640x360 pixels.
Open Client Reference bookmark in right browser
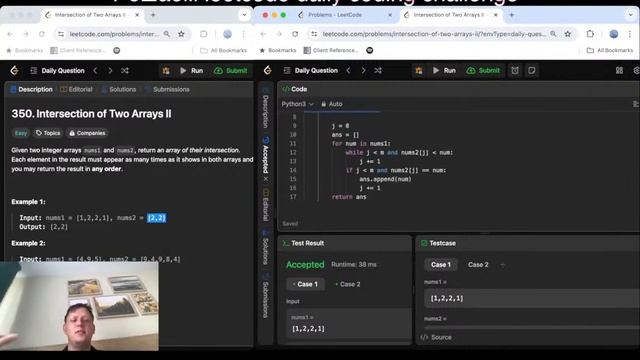[331, 50]
